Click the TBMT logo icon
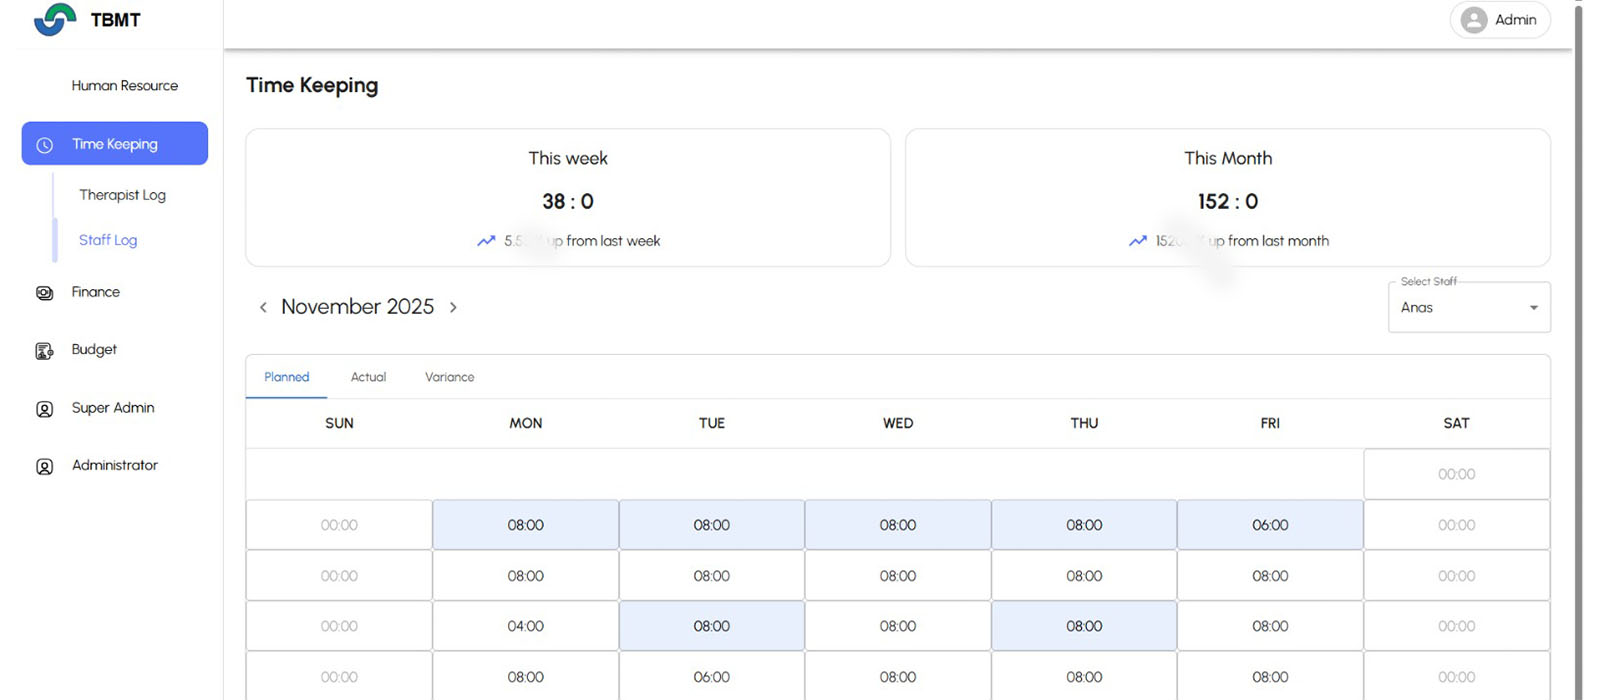The image size is (1600, 700). pyautogui.click(x=55, y=20)
